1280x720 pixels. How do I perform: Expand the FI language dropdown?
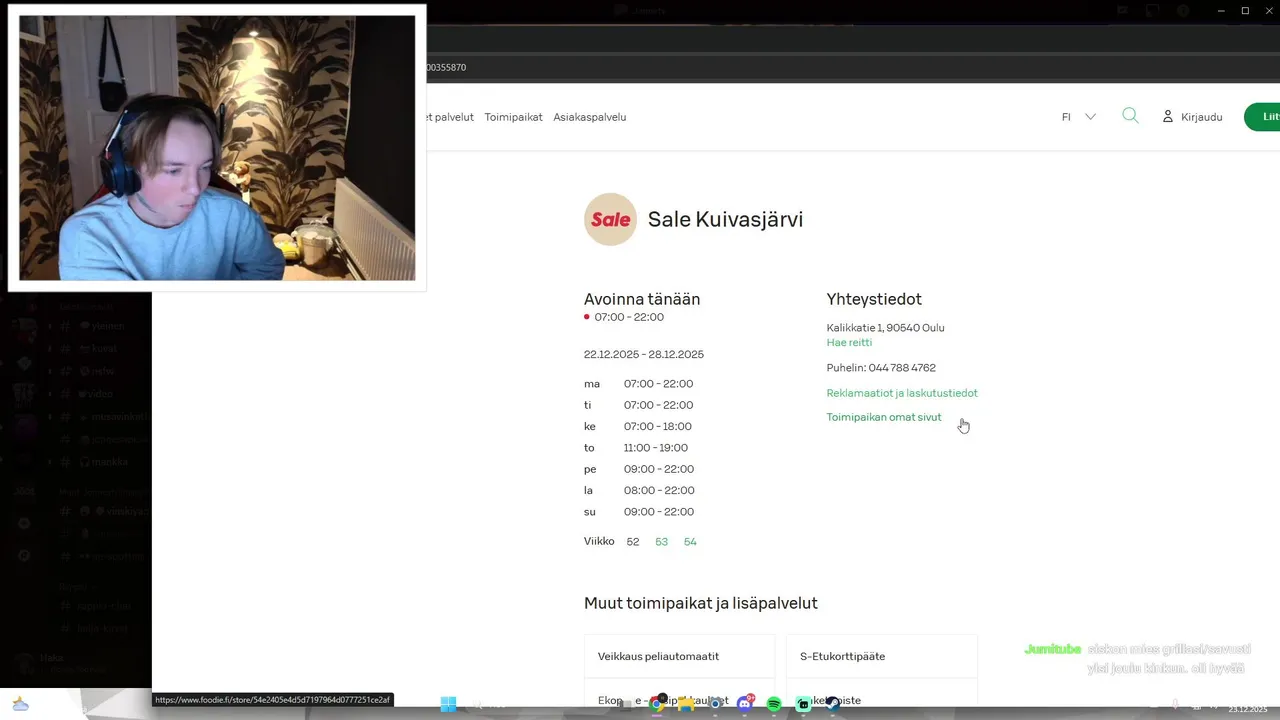(x=1079, y=117)
